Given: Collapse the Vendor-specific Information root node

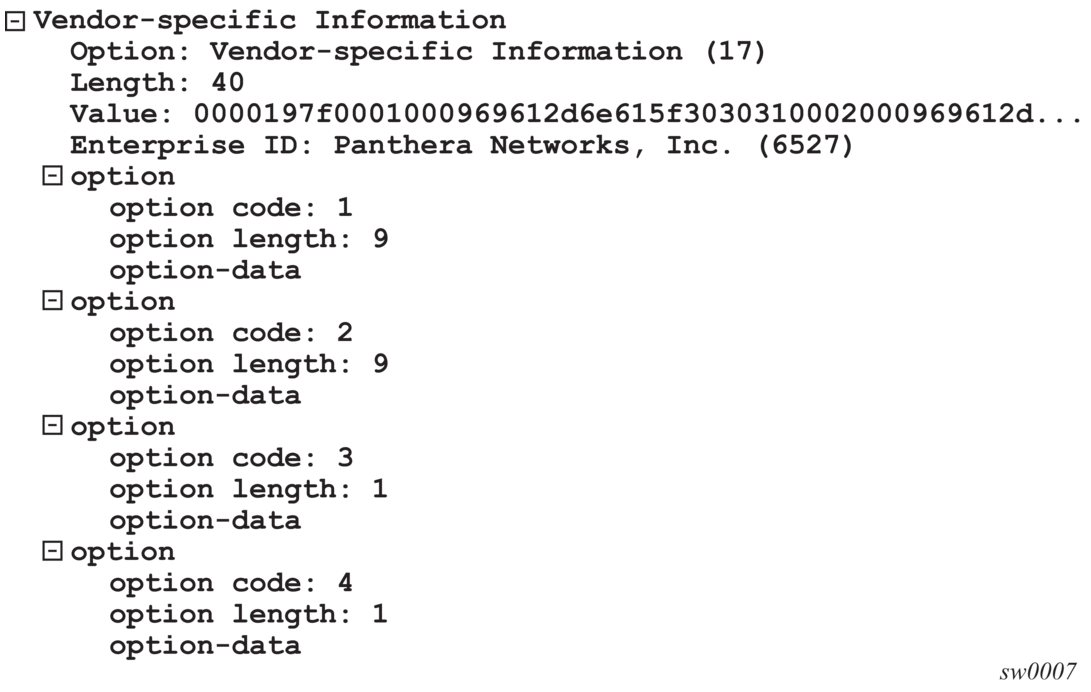Looking at the screenshot, I should (15, 21).
